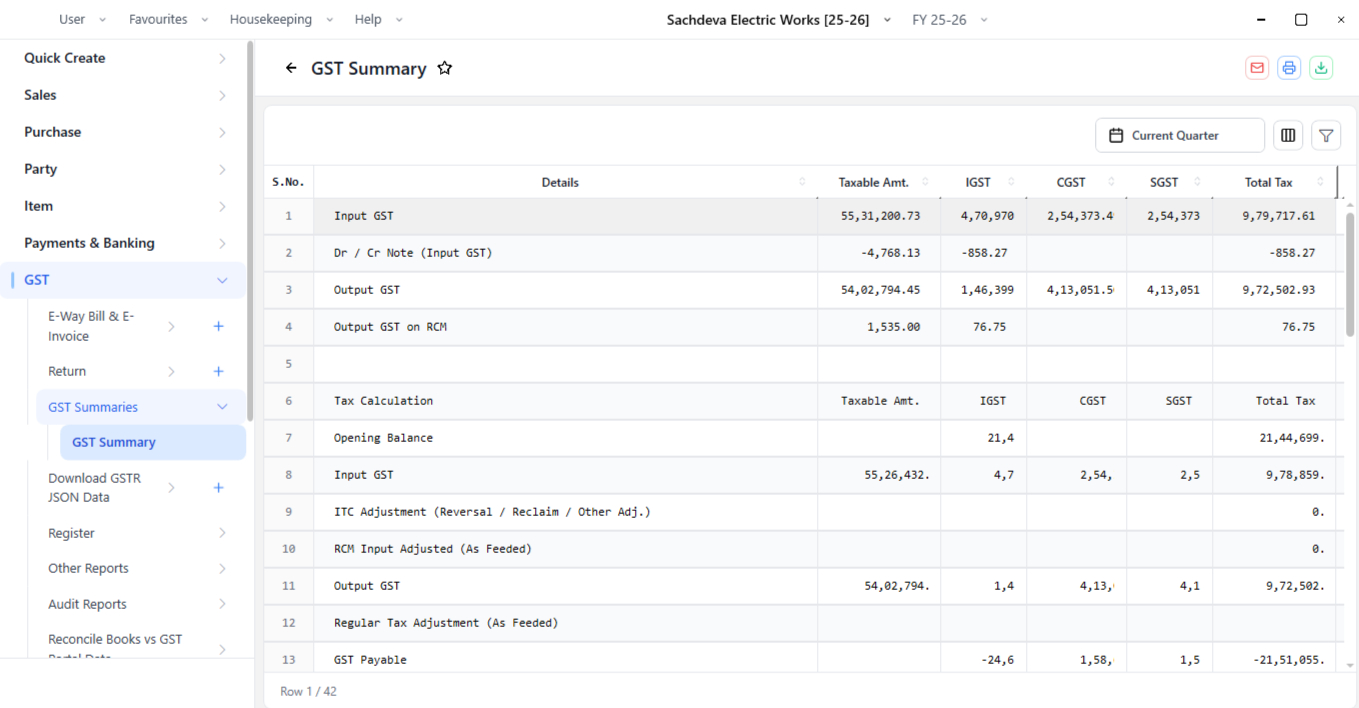This screenshot has height=708, width=1359.
Task: Expand the Sales section
Action: point(125,95)
